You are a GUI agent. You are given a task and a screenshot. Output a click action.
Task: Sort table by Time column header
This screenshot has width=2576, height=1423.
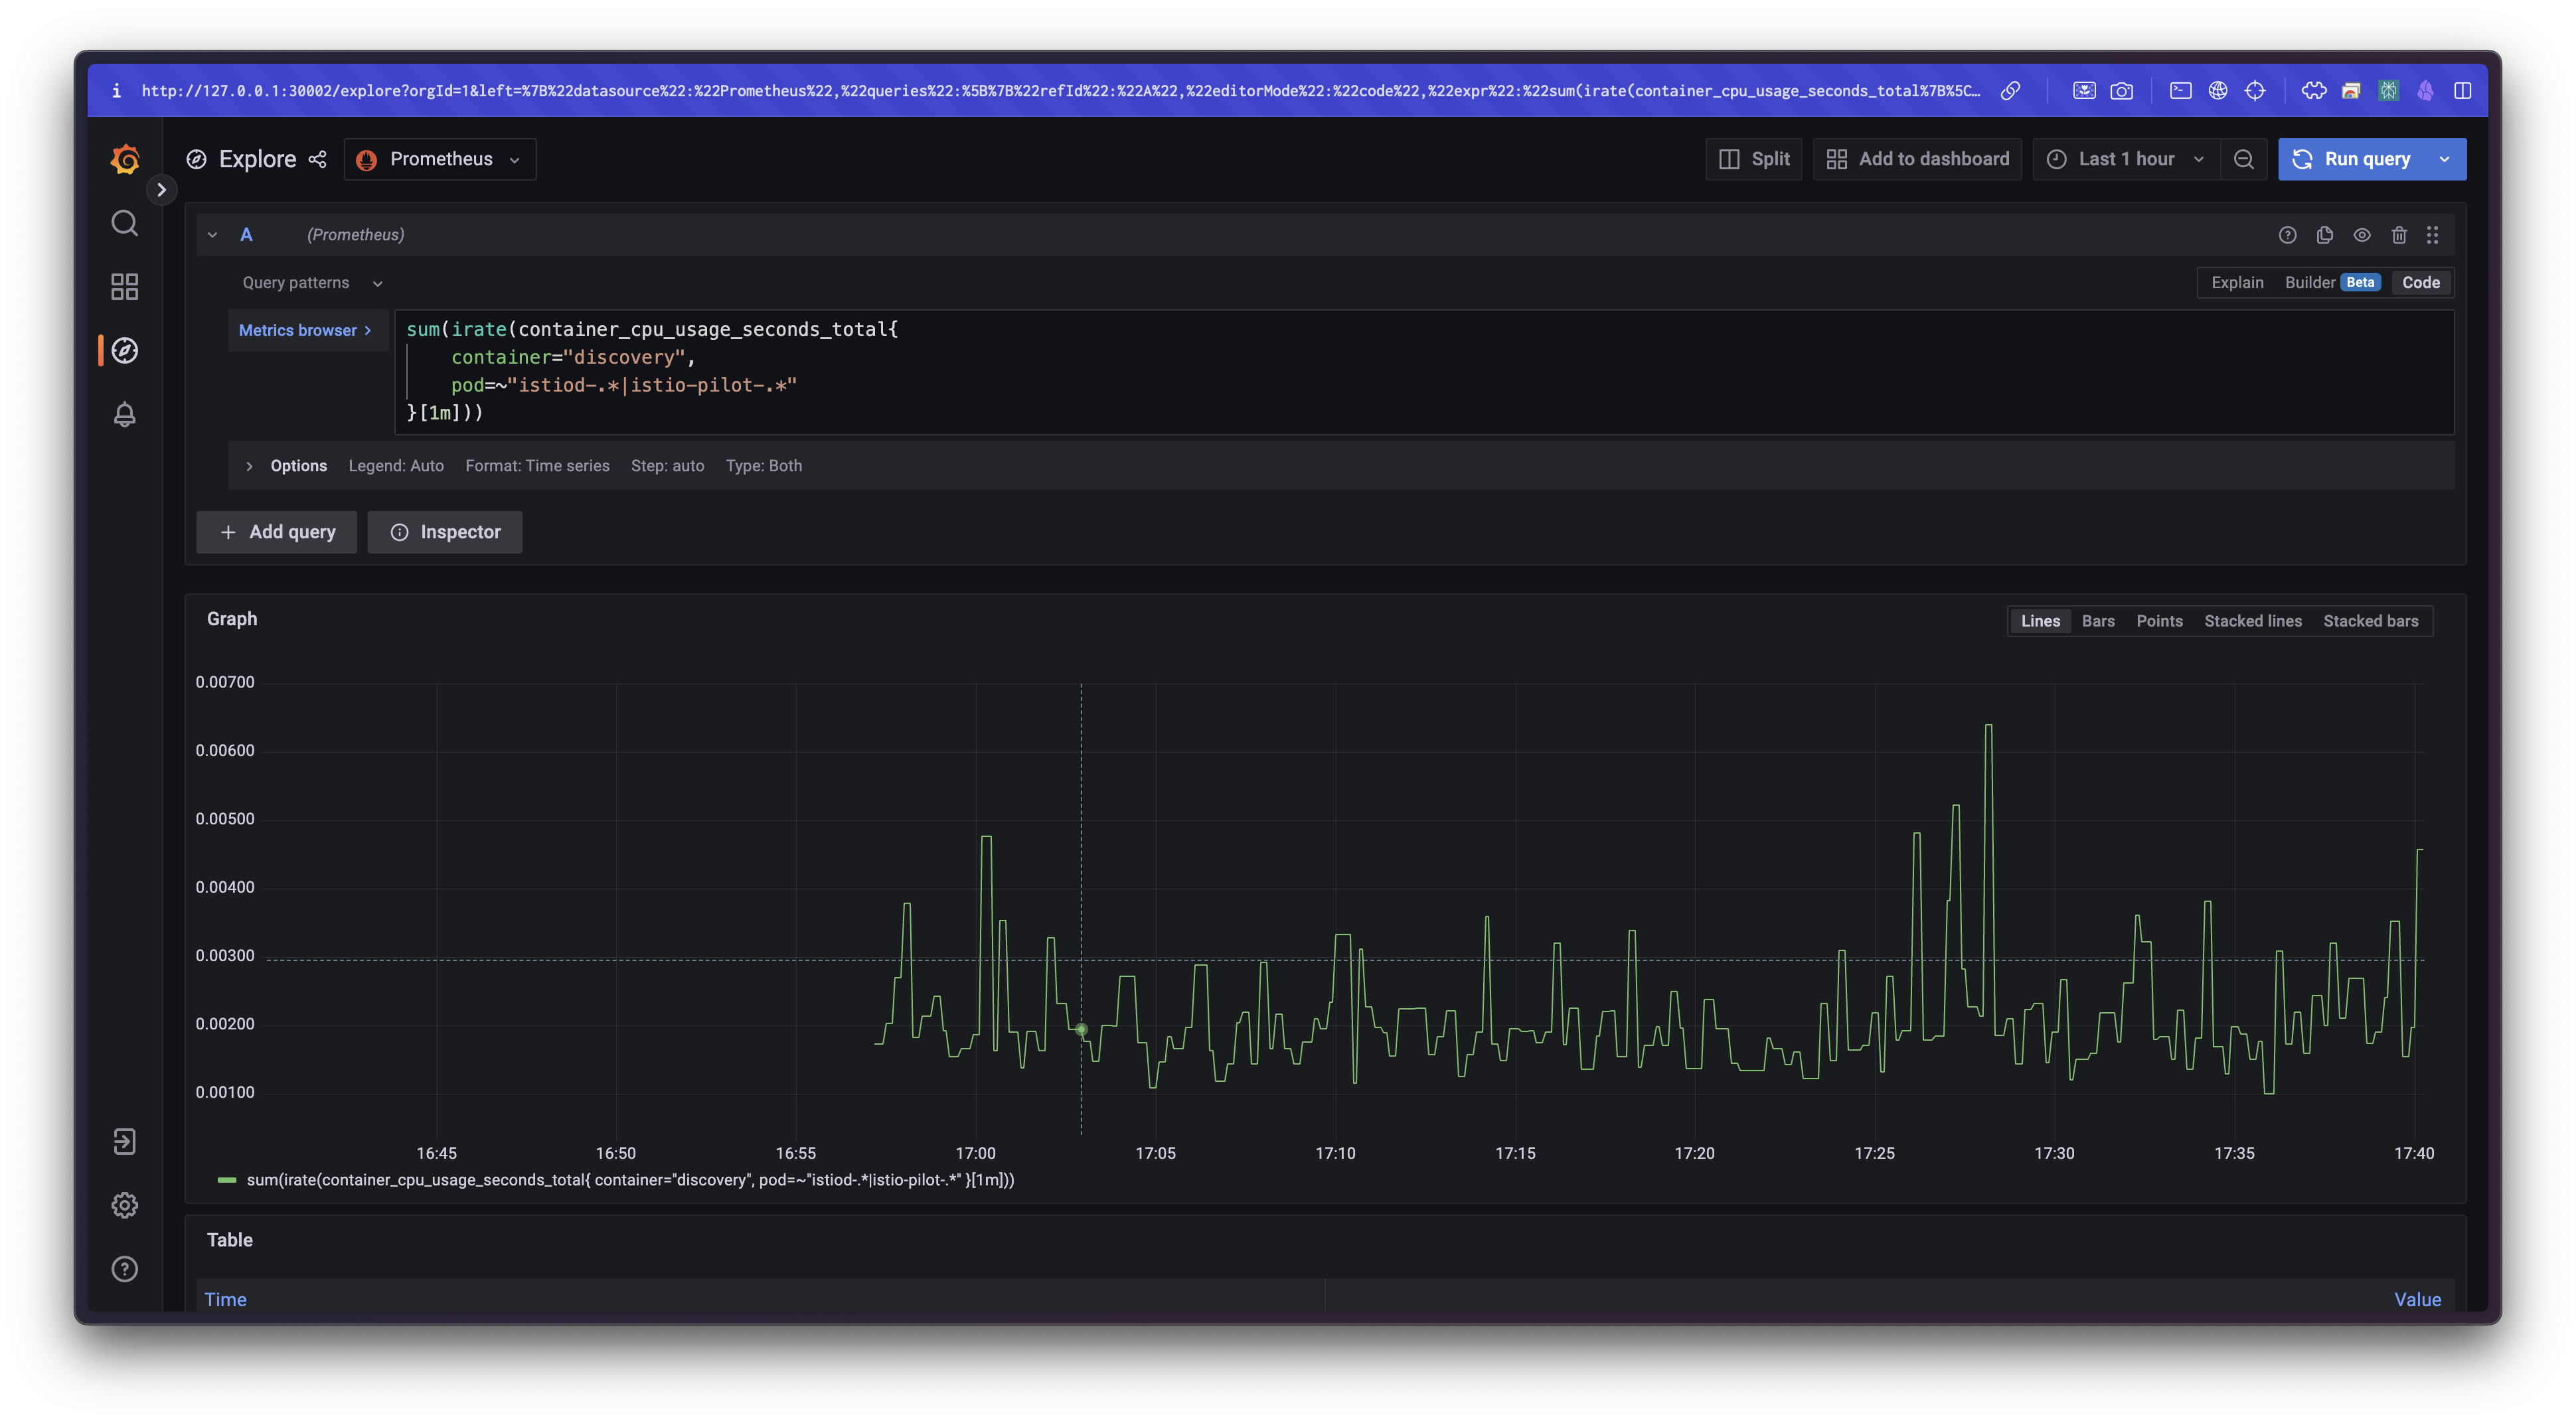(x=225, y=1300)
